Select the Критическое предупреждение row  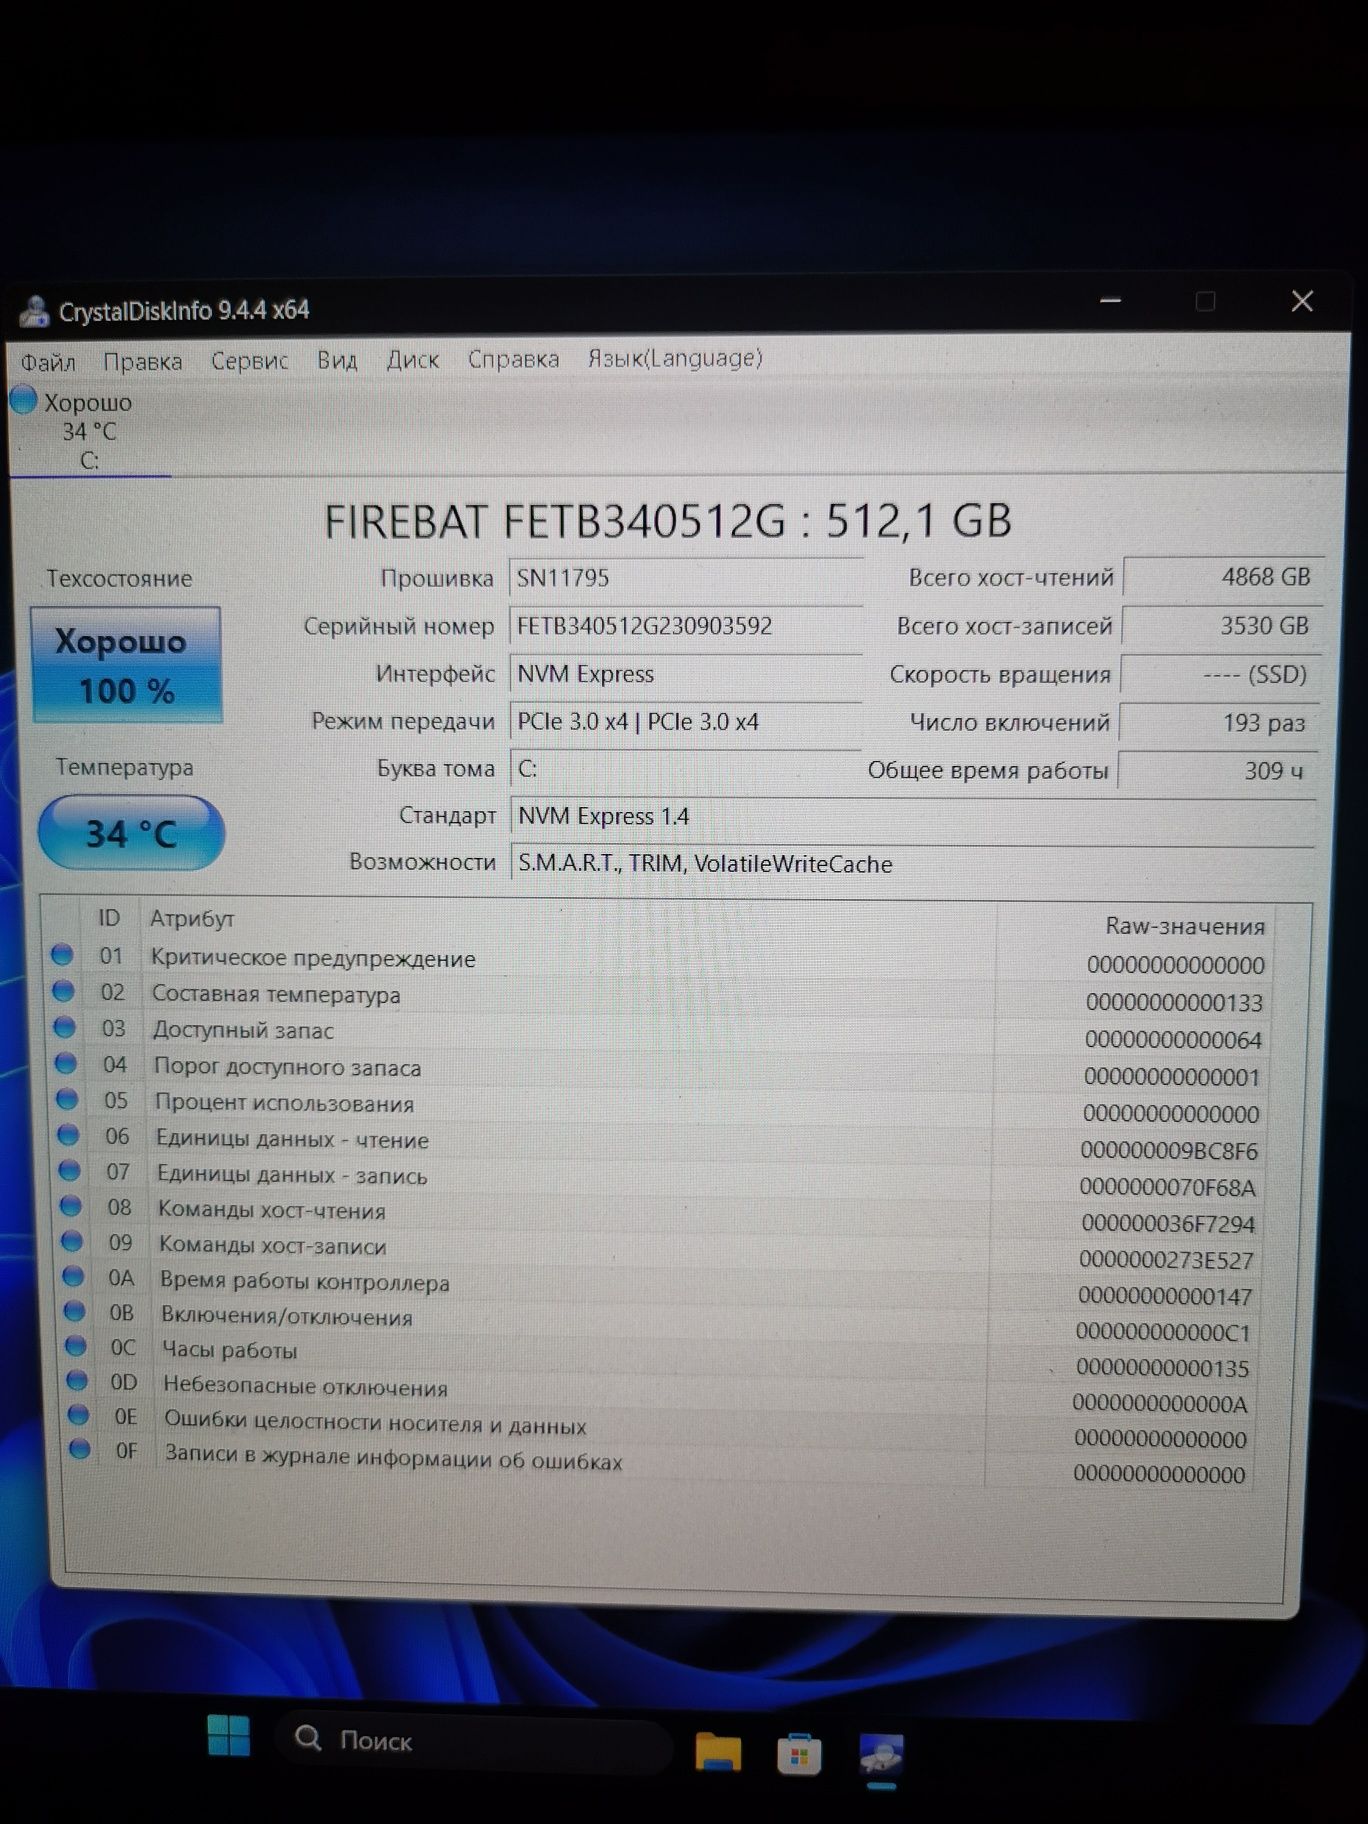[660, 960]
